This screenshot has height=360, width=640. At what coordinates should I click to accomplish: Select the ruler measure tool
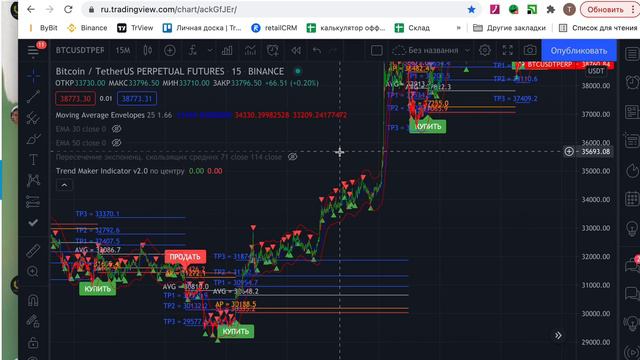tap(33, 251)
